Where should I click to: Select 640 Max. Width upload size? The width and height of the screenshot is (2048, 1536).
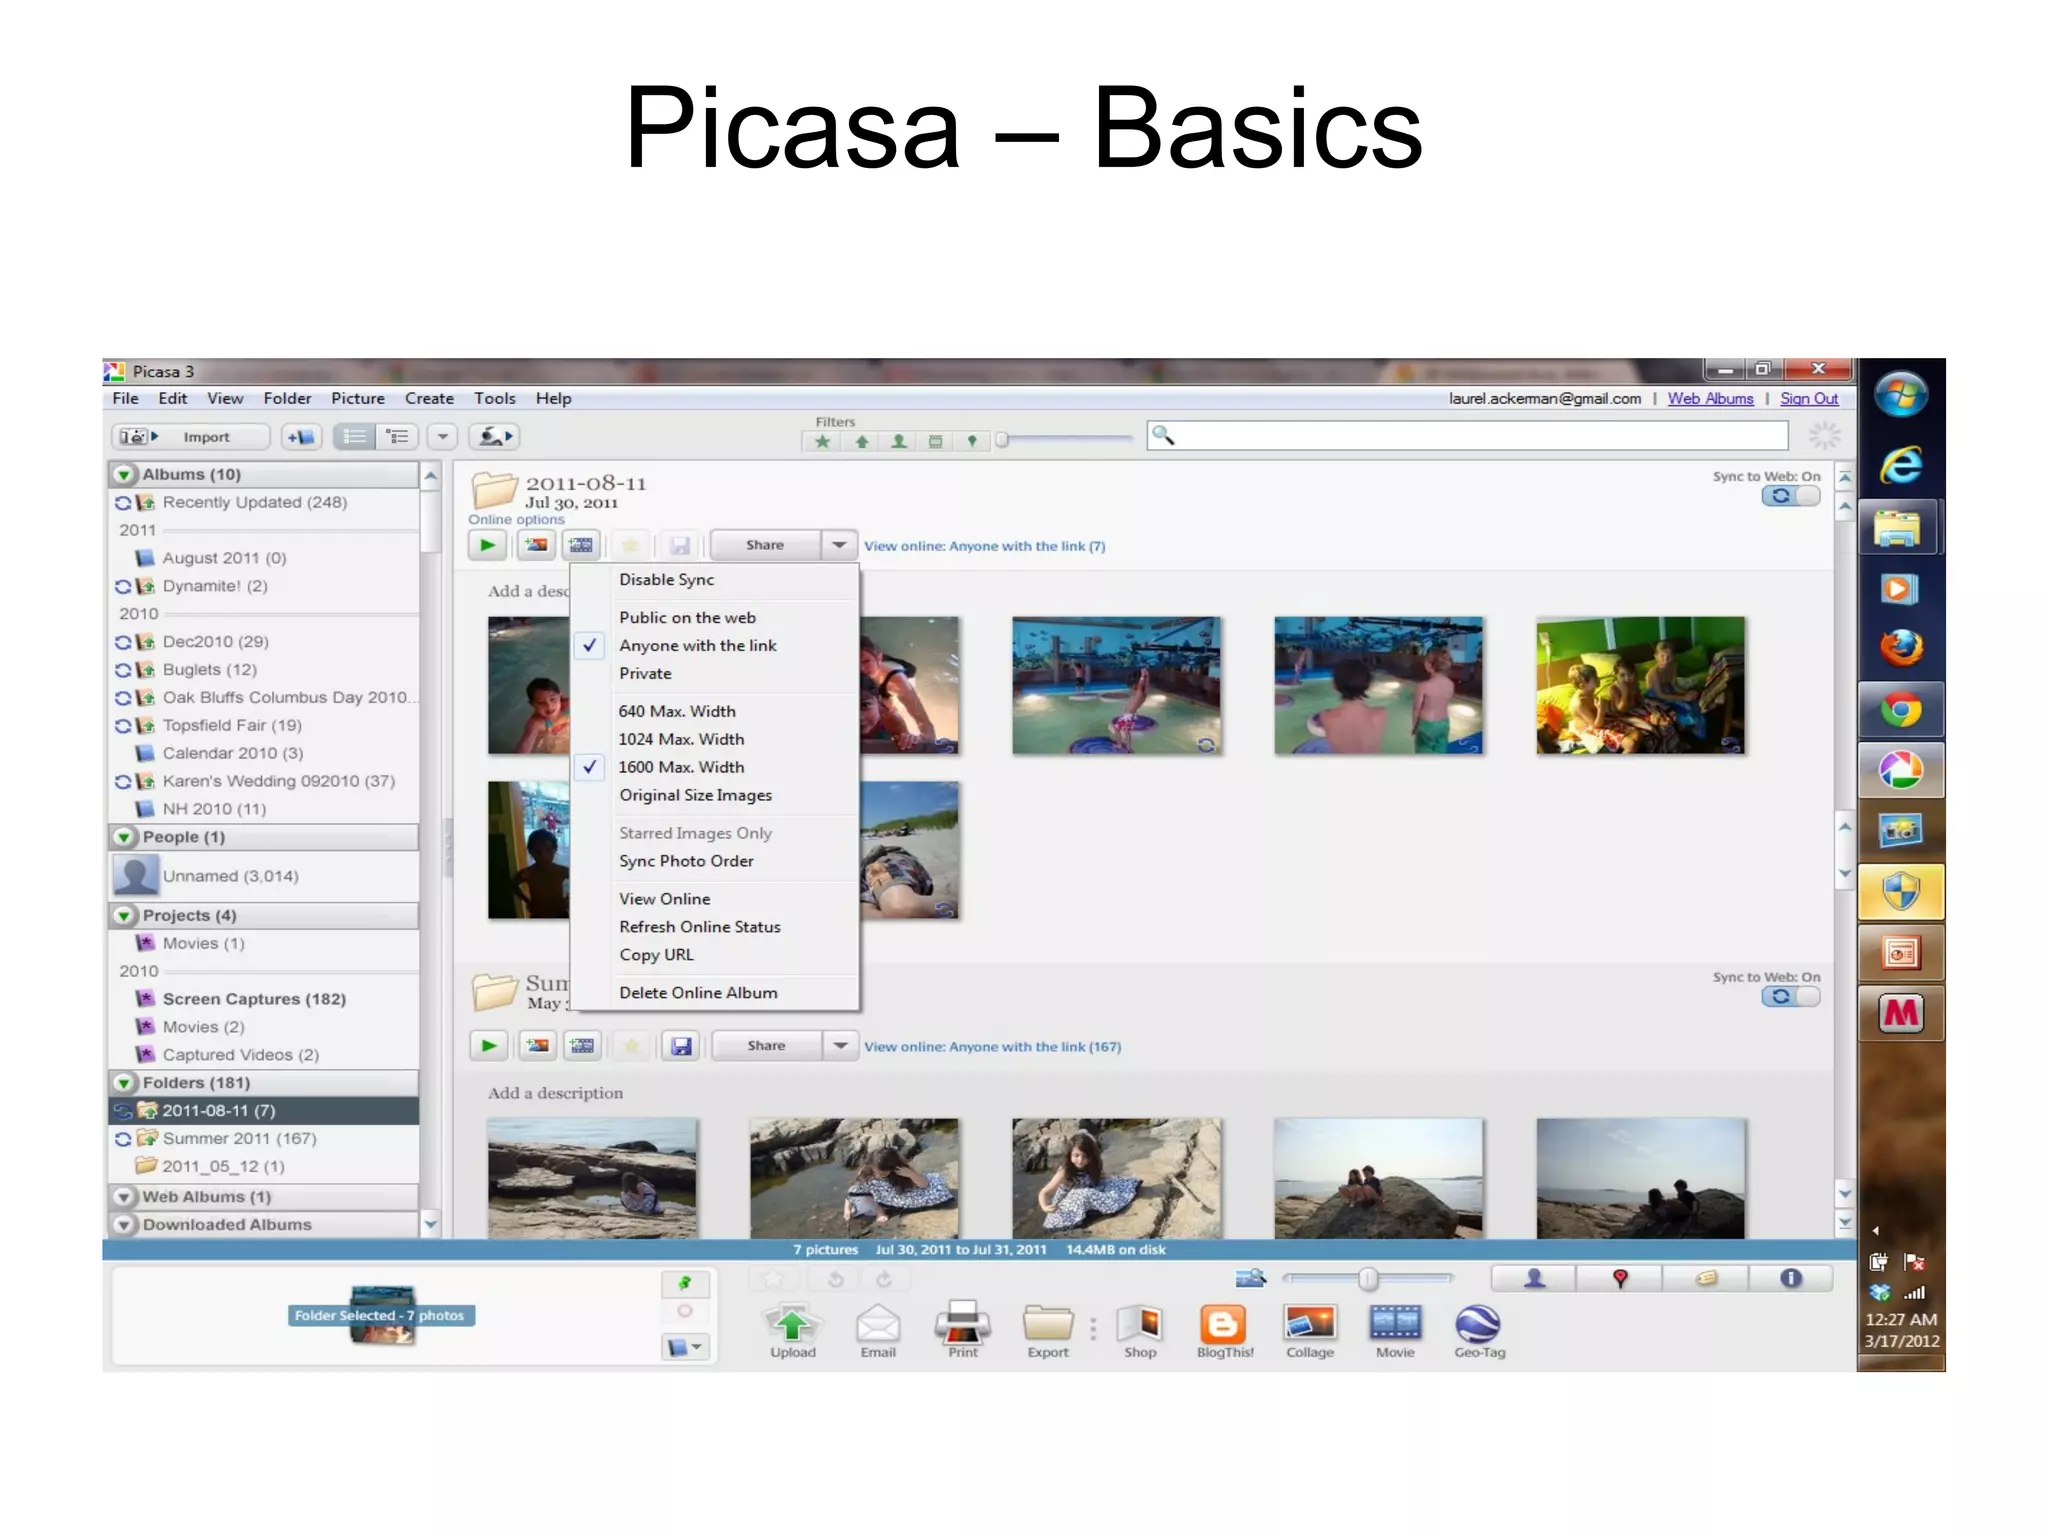click(x=716, y=711)
